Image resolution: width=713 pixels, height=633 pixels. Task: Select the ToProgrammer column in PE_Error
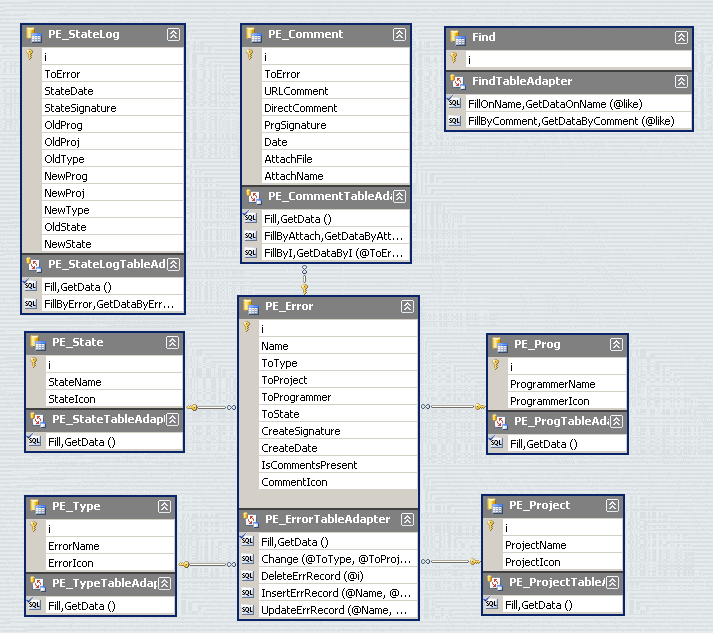338,397
